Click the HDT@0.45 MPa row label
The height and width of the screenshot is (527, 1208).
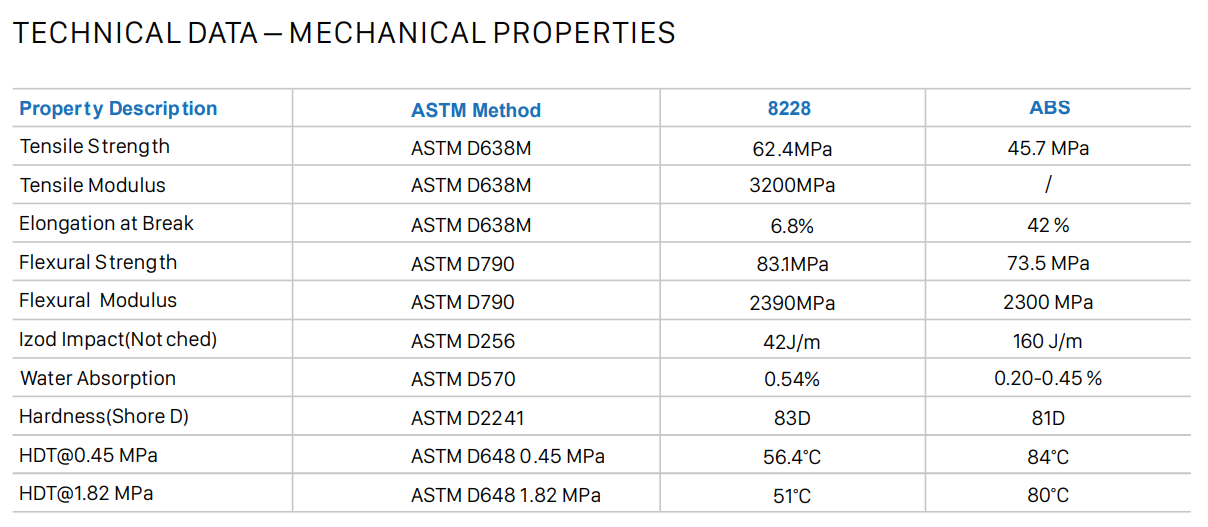pos(88,456)
